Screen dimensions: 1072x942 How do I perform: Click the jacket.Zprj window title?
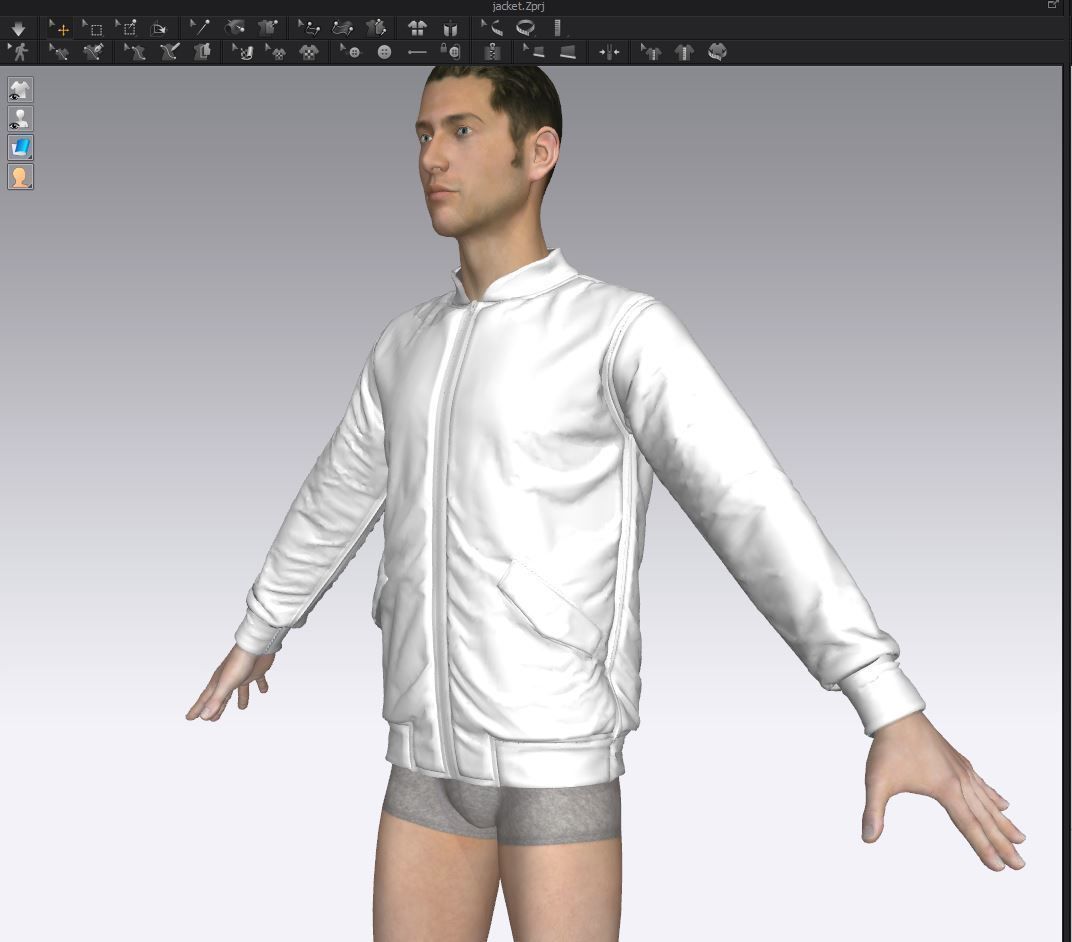[x=518, y=6]
